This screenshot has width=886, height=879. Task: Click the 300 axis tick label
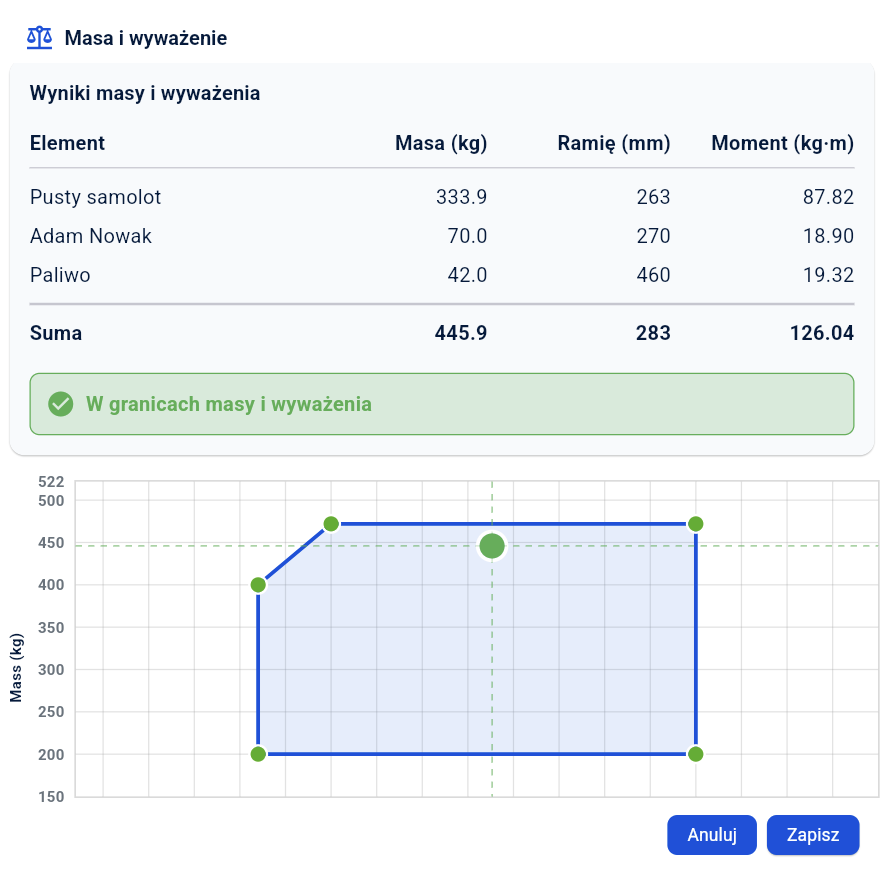[51, 669]
